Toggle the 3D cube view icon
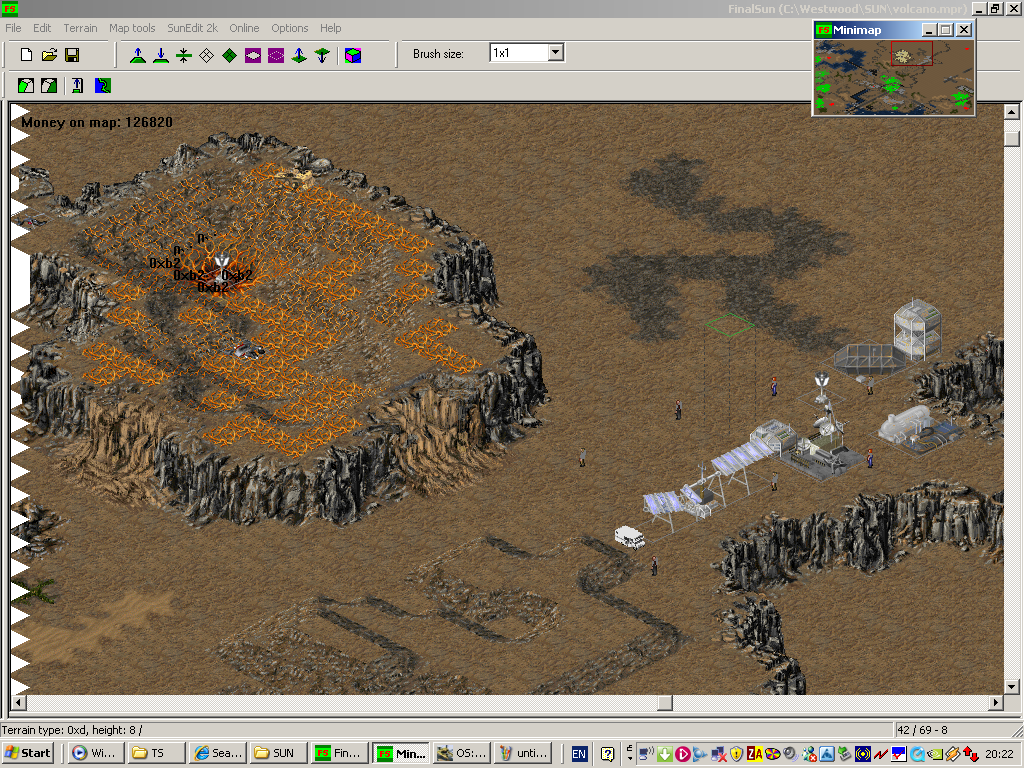This screenshot has height=768, width=1024. tap(353, 56)
